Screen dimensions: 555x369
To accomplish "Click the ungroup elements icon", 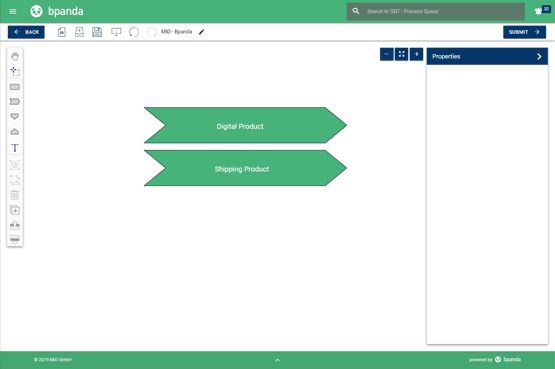I will (x=15, y=180).
